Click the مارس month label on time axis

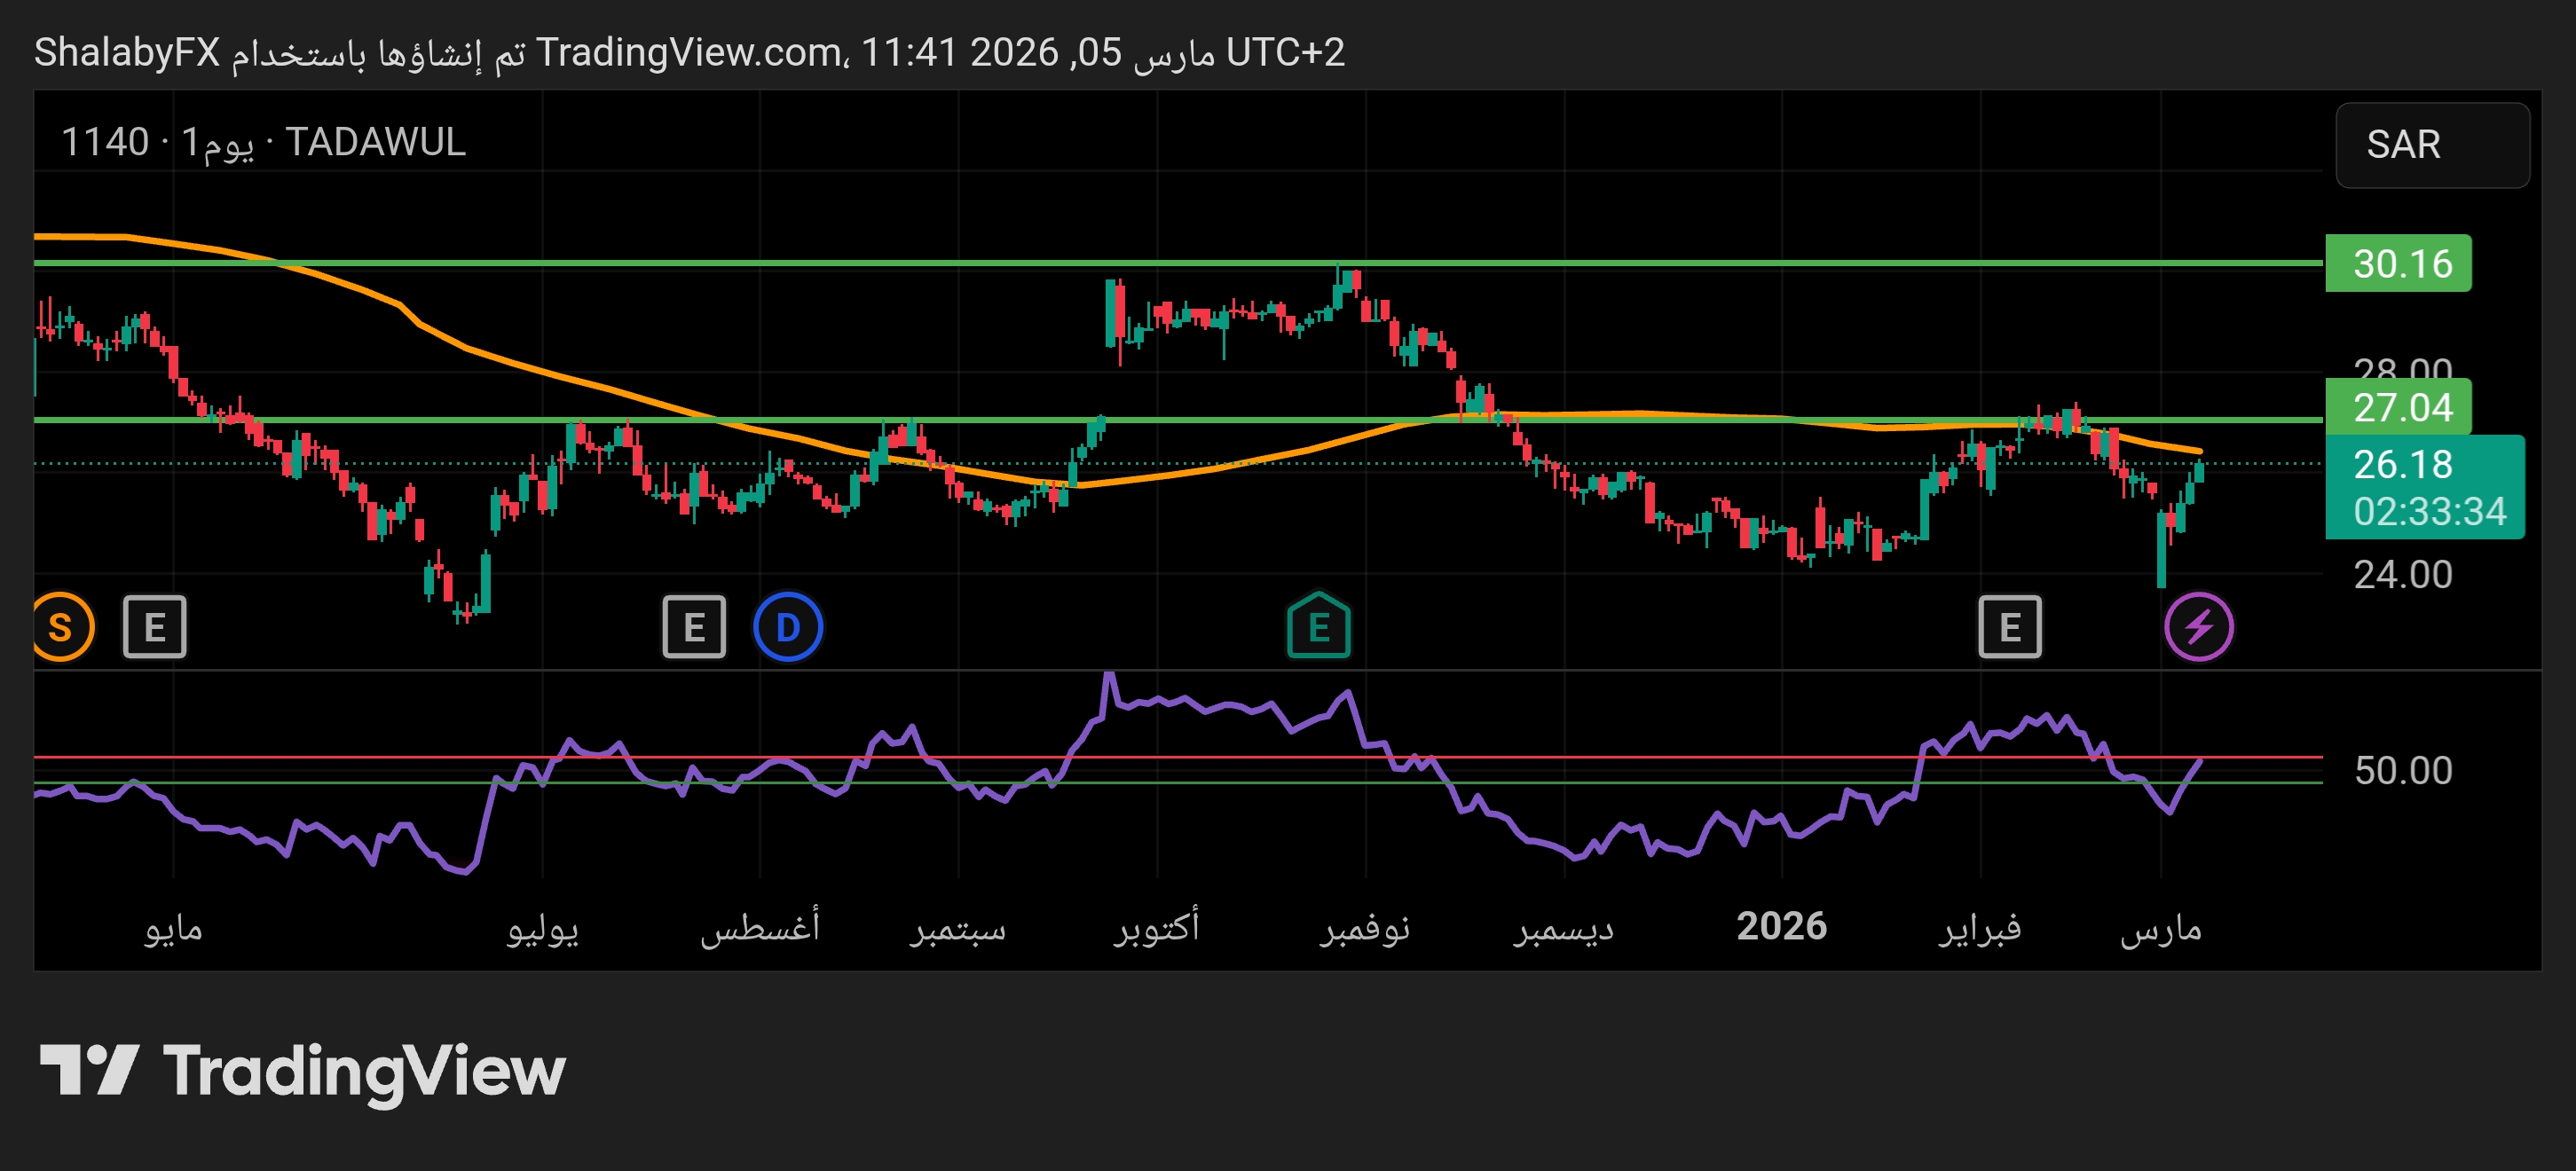[2160, 928]
